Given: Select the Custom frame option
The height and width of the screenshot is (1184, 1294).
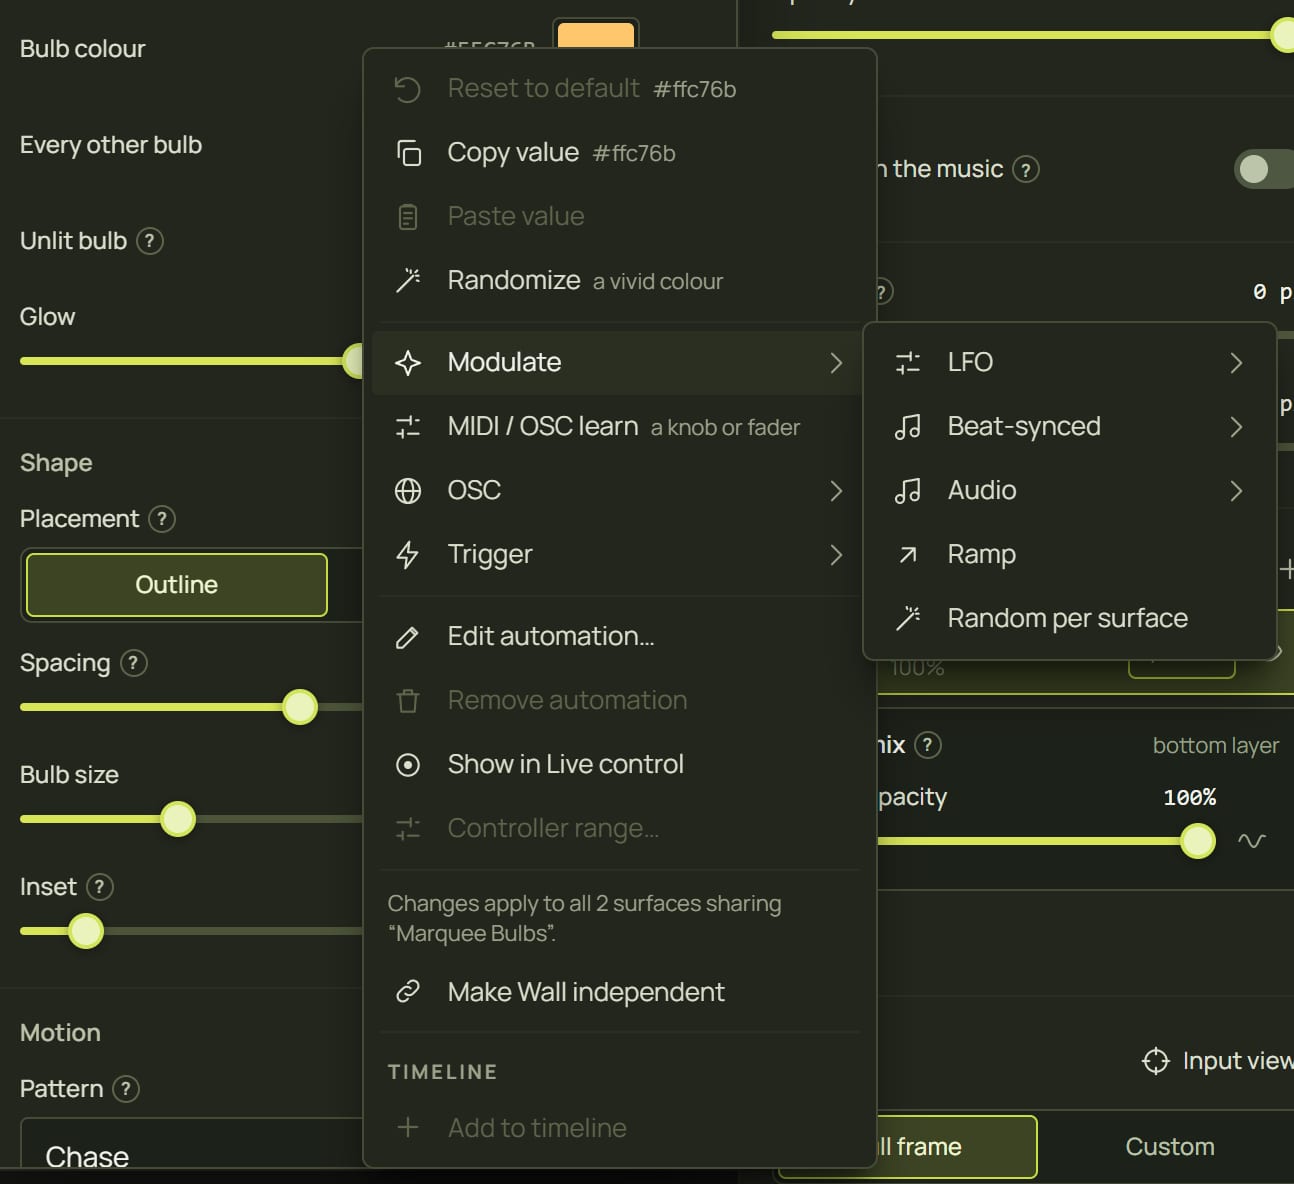Looking at the screenshot, I should pyautogui.click(x=1170, y=1147).
